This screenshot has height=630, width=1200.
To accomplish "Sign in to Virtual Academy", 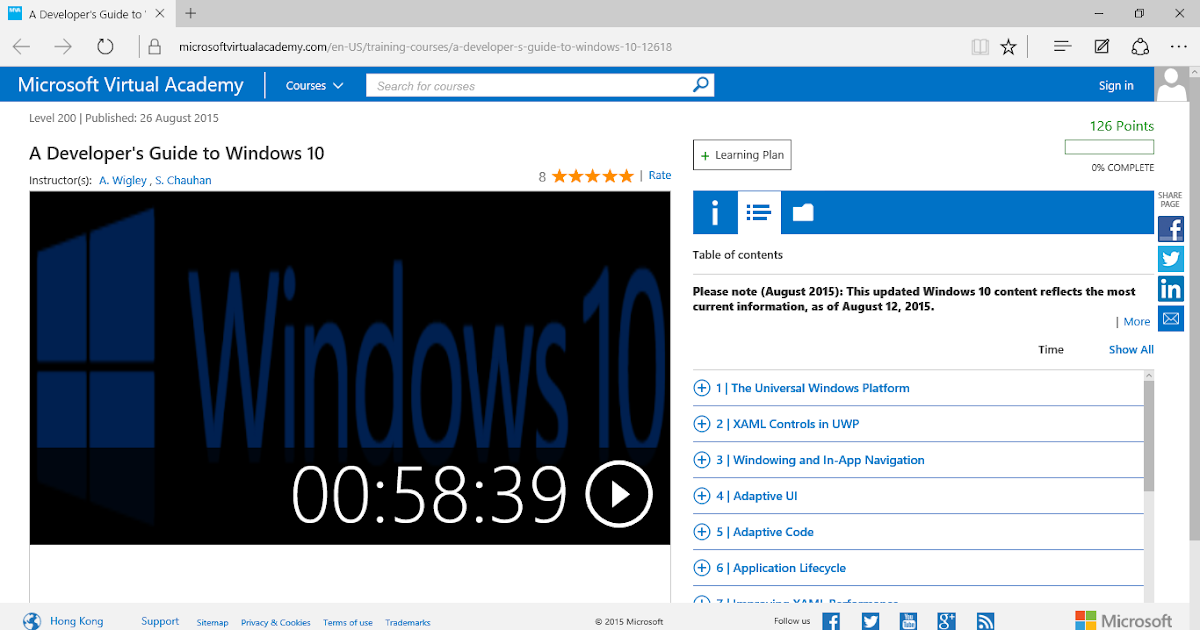I will pyautogui.click(x=1116, y=86).
